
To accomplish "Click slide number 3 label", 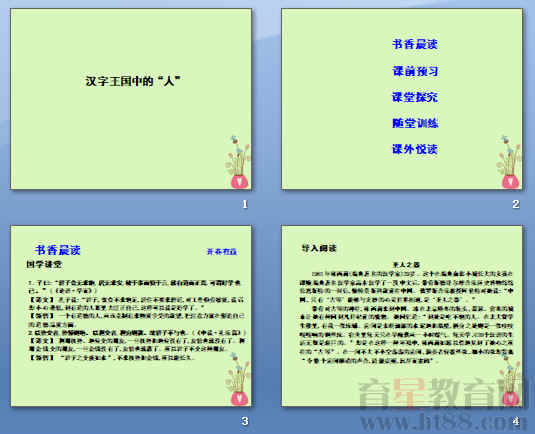I will pos(245,421).
